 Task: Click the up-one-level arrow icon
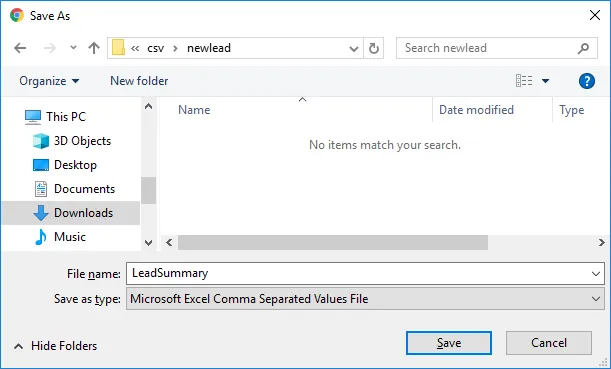pos(94,48)
